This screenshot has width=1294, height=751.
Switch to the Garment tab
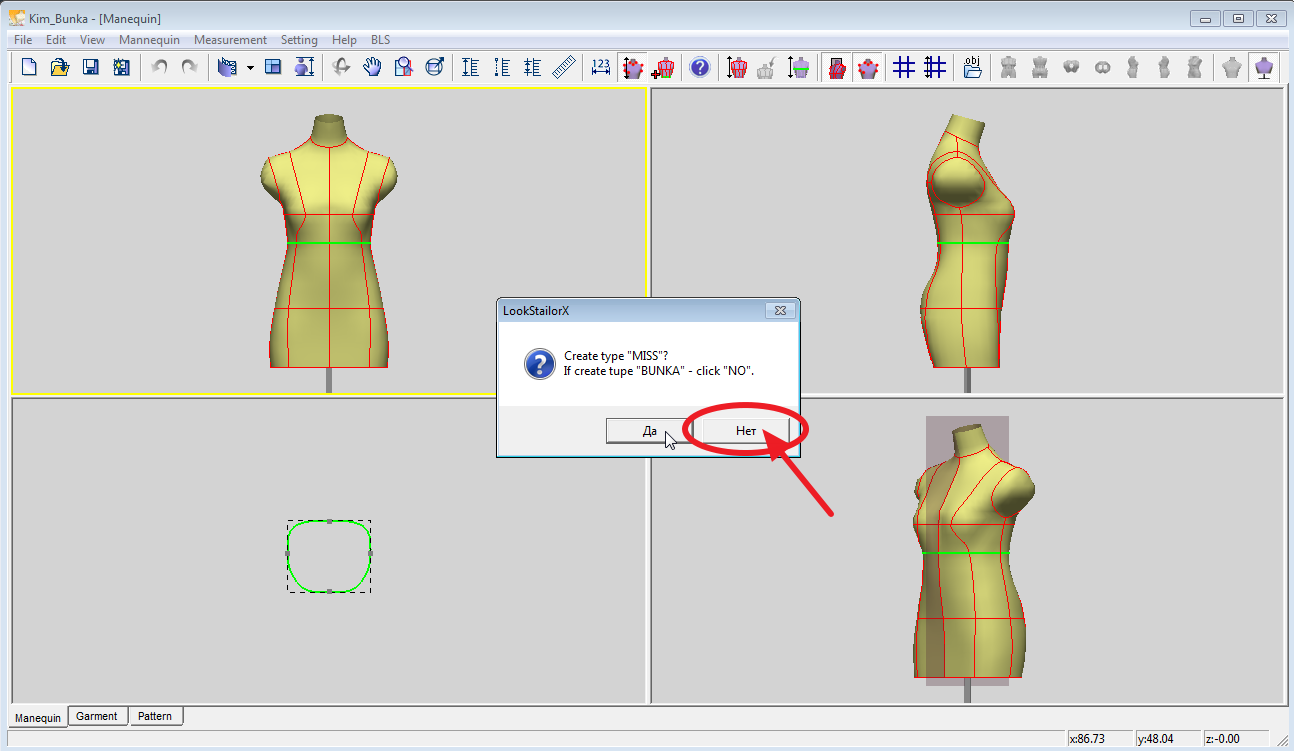point(97,716)
